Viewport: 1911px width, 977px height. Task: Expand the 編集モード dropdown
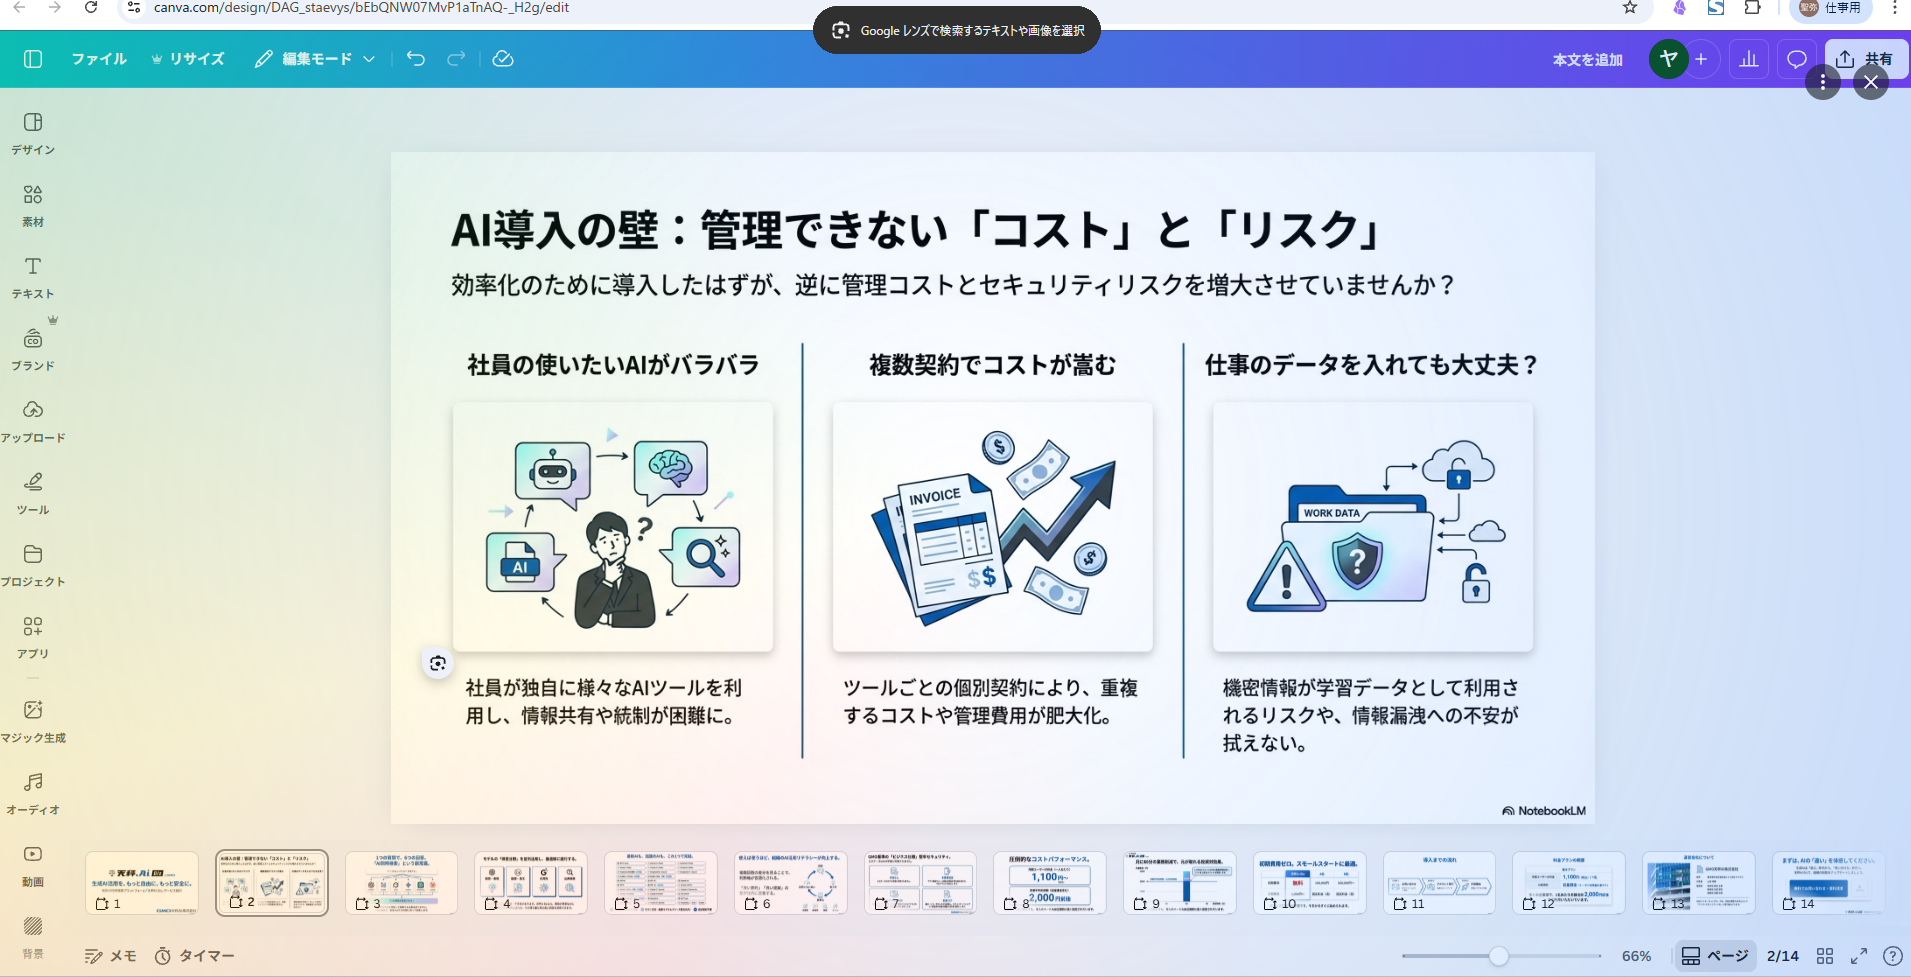369,59
